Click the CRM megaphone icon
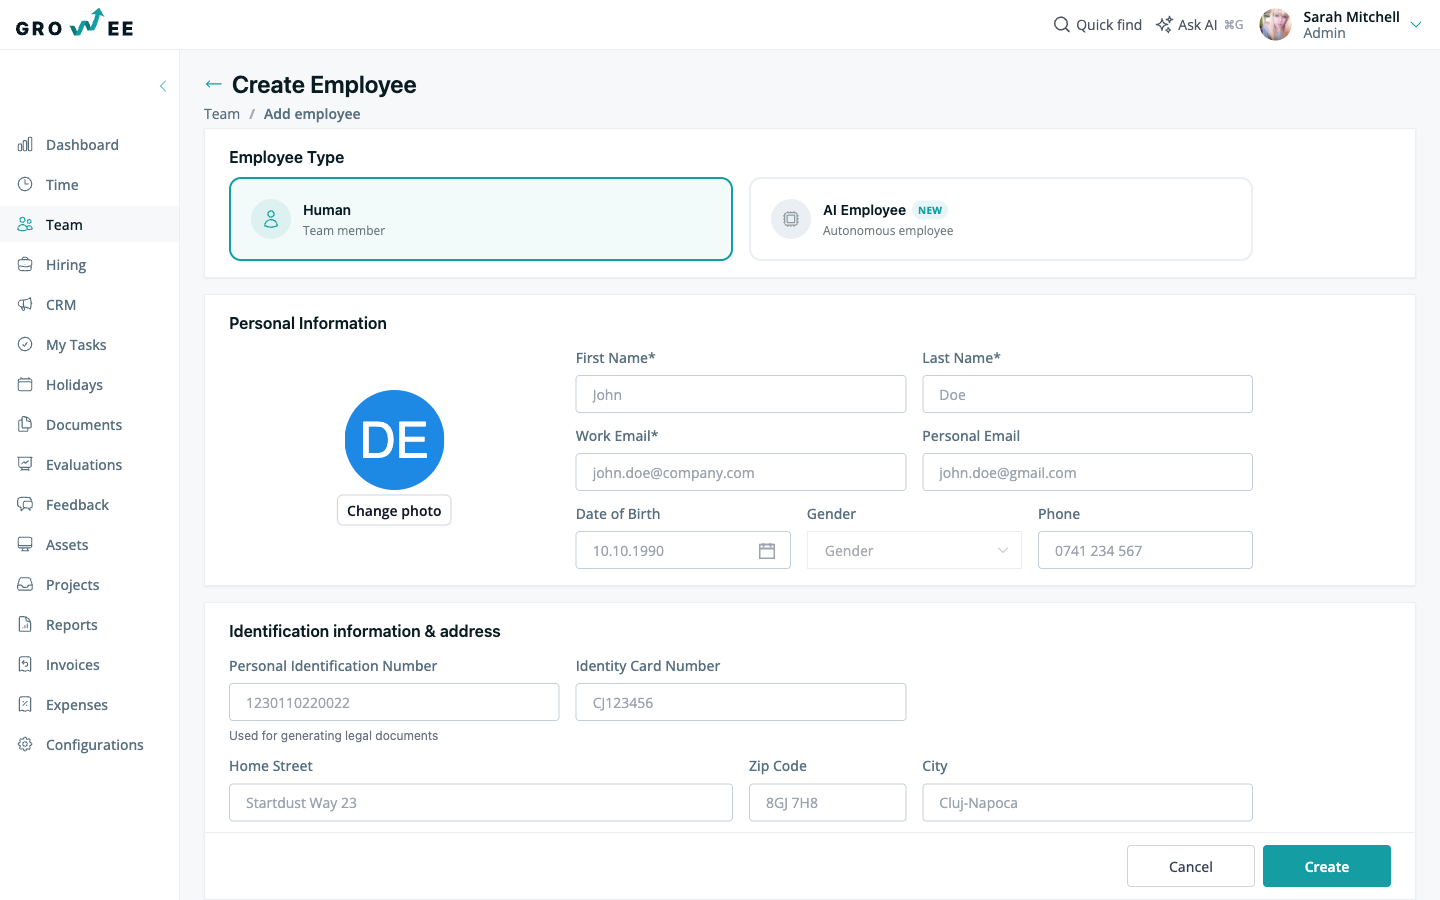1440x900 pixels. [25, 305]
